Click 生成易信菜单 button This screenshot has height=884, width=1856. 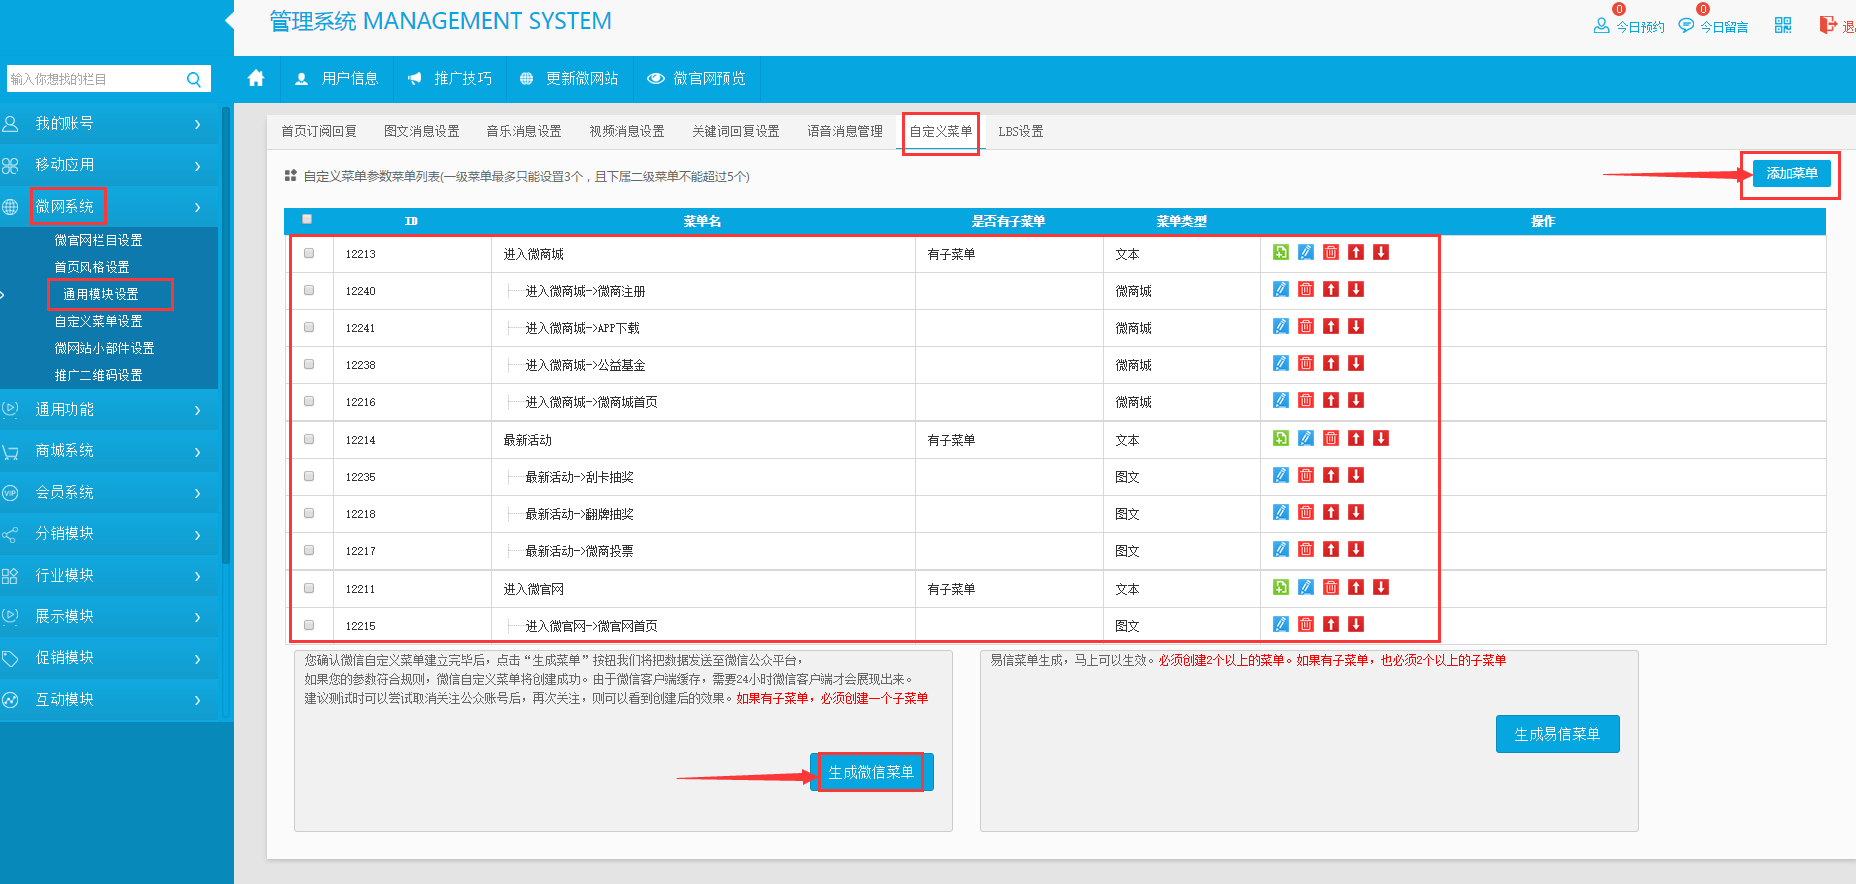(x=1558, y=734)
